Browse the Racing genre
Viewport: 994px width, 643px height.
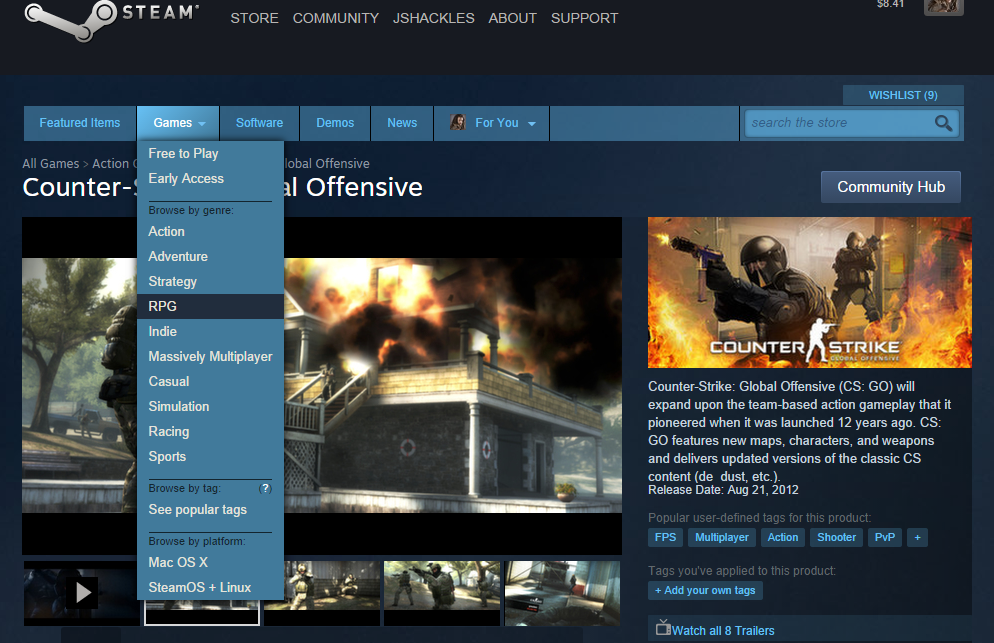(210, 432)
